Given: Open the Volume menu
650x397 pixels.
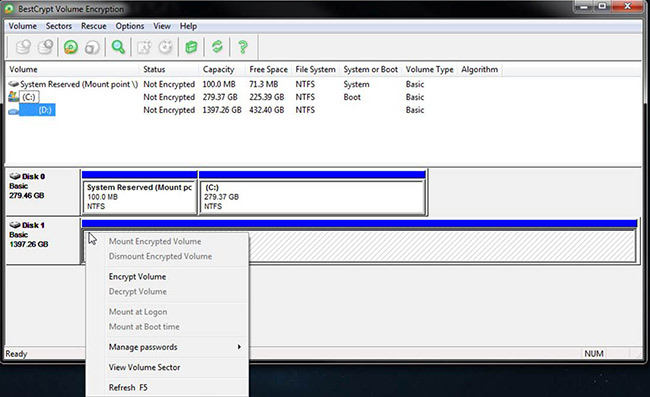Looking at the screenshot, I should [23, 26].
